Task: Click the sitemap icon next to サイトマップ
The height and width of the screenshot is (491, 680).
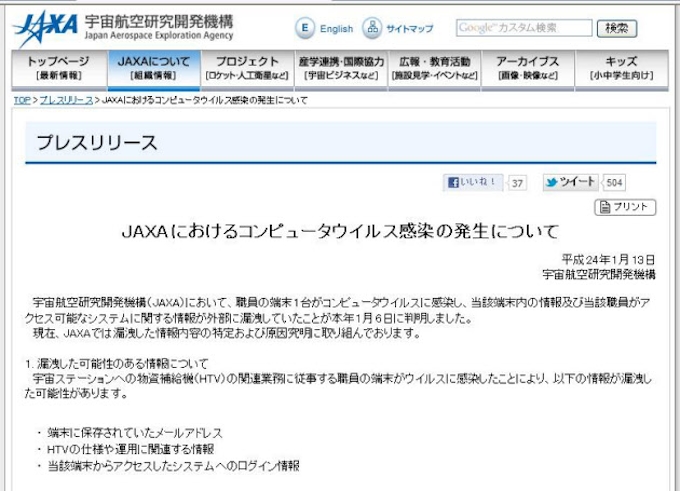Action: tap(372, 28)
